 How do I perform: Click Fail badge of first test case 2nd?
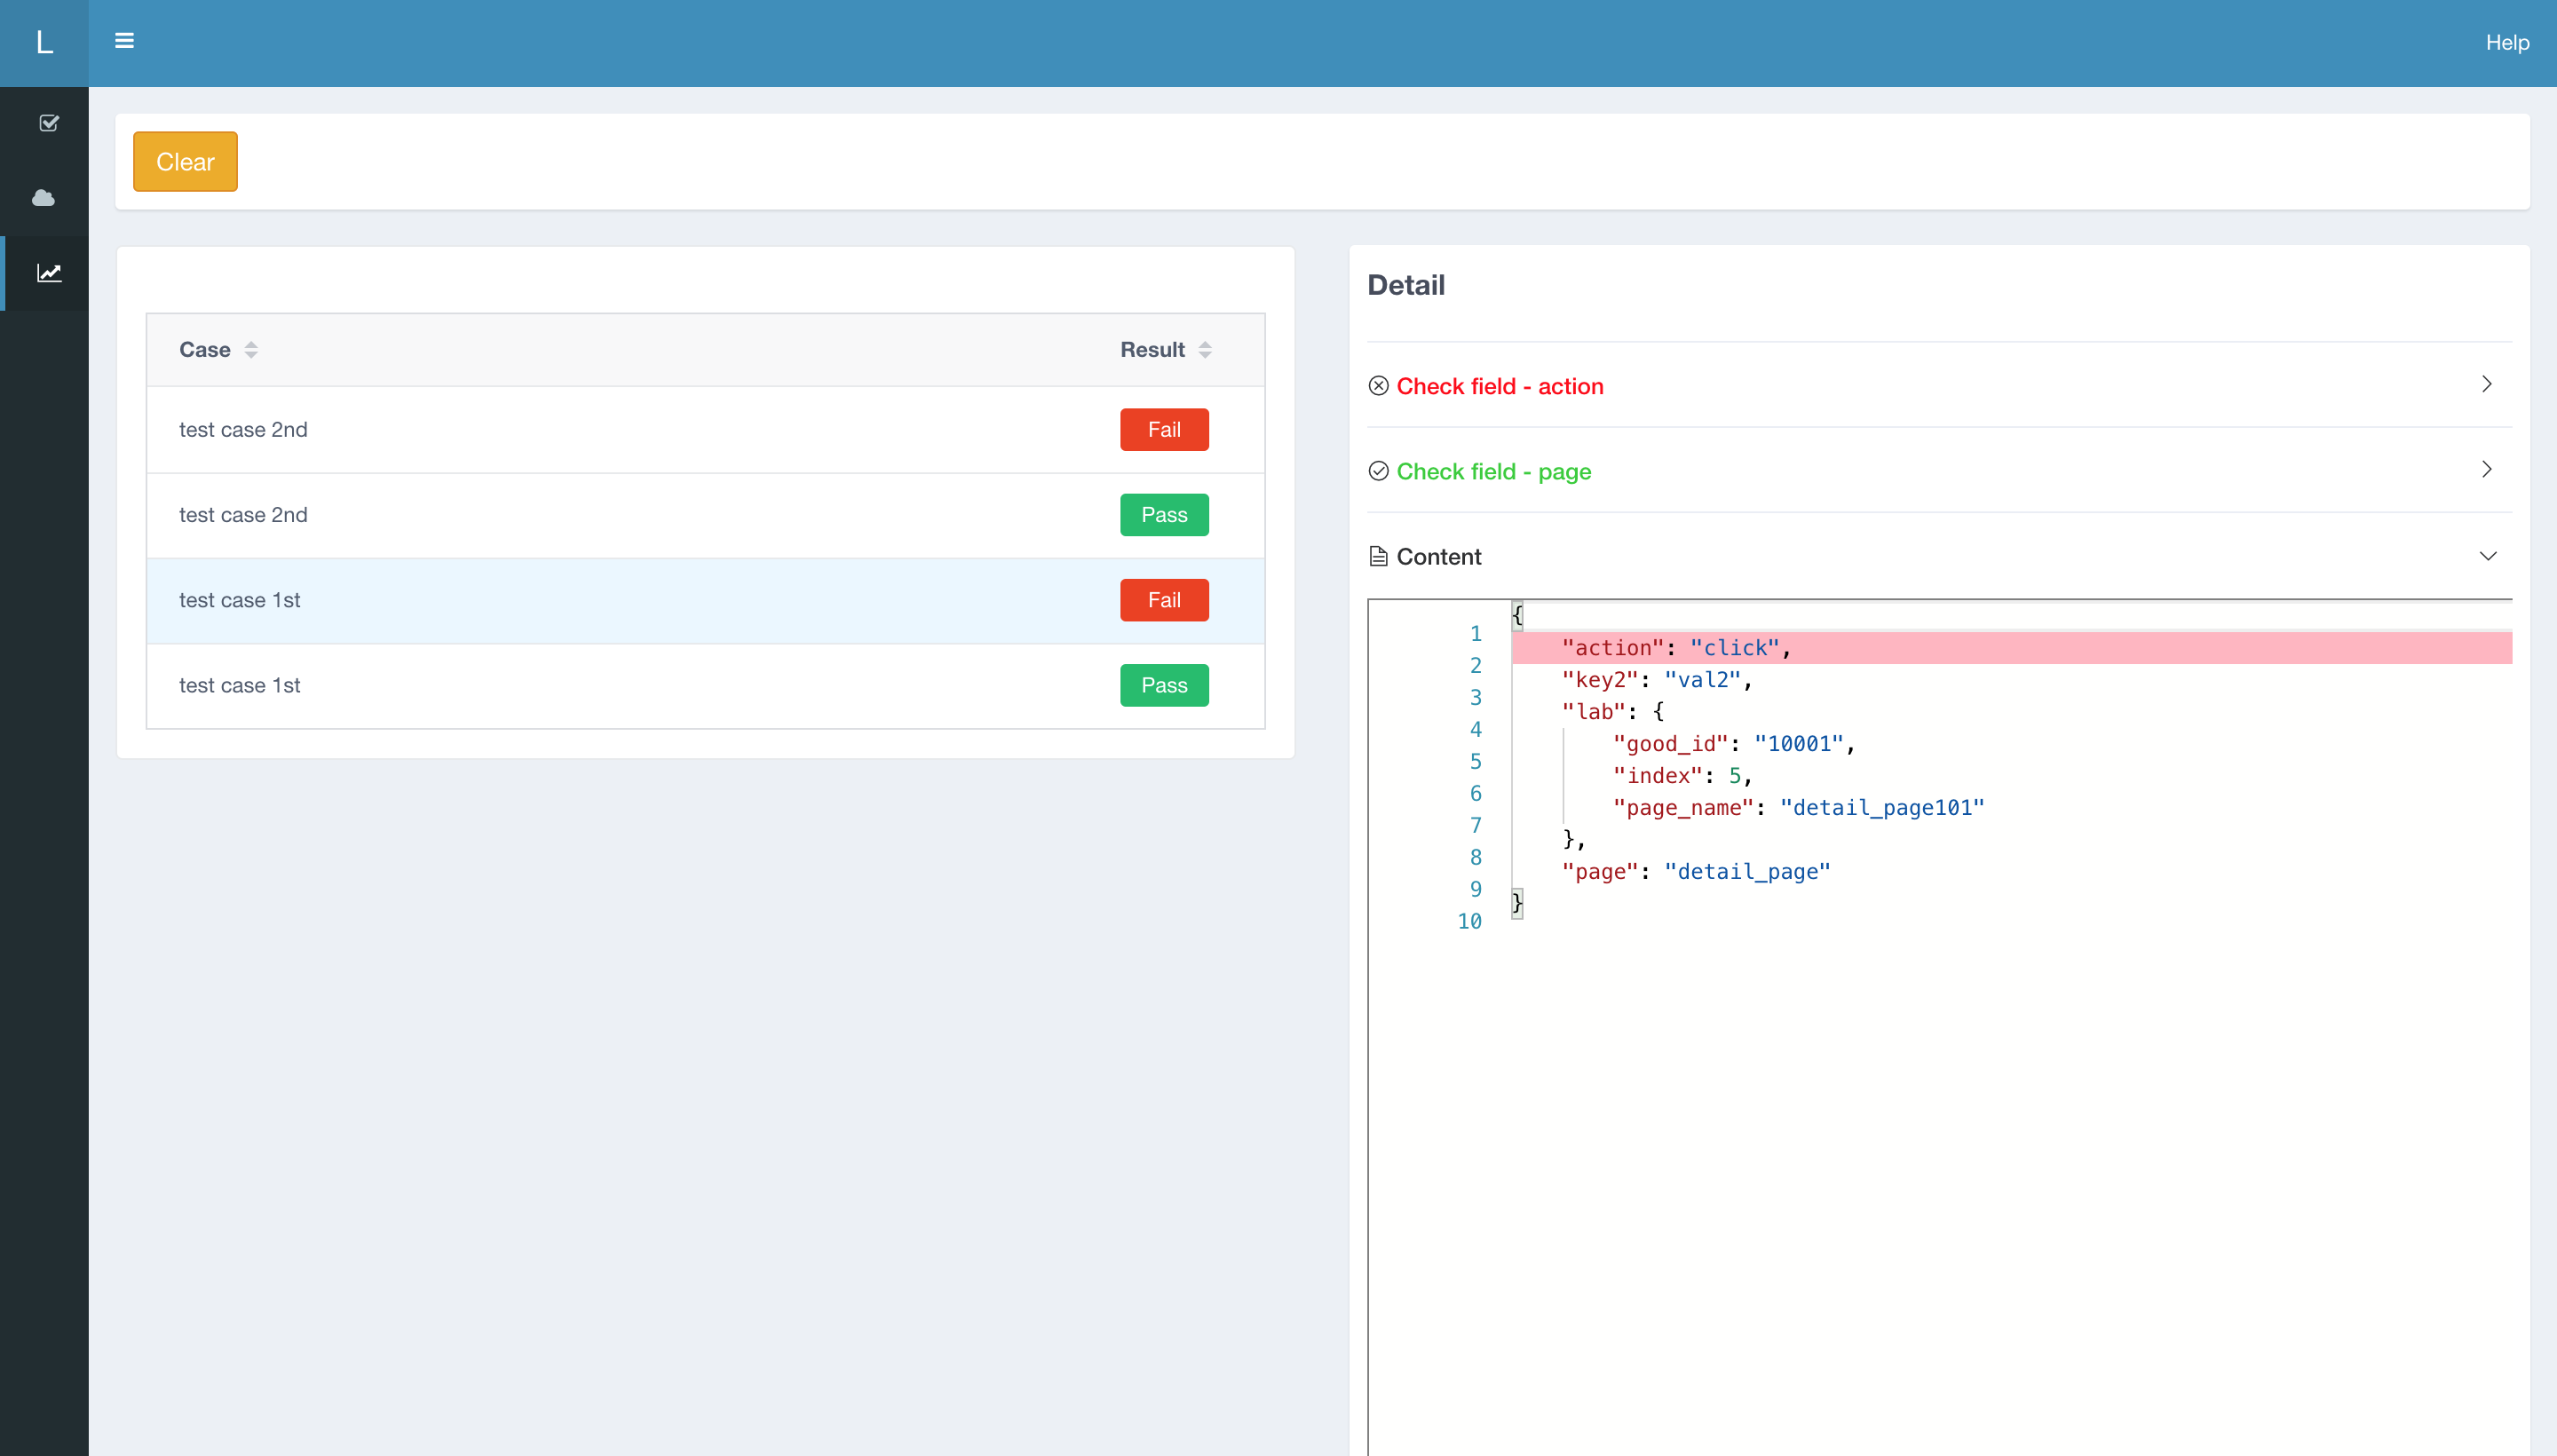(x=1163, y=430)
